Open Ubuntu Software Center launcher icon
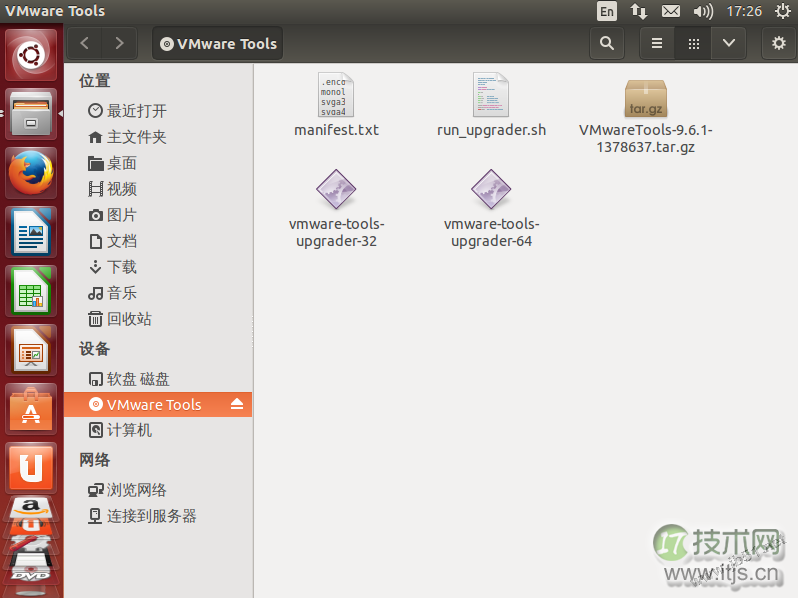 [31, 409]
